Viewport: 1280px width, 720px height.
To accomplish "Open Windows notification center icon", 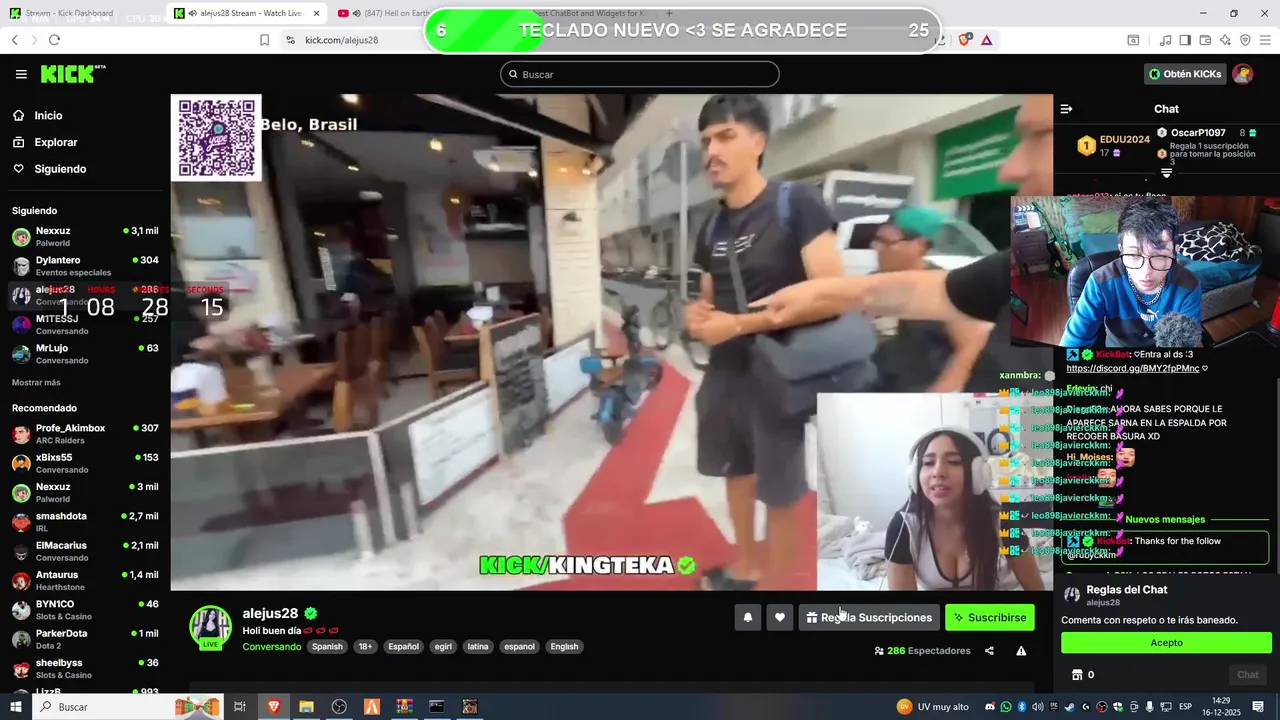I will pyautogui.click(x=1257, y=707).
